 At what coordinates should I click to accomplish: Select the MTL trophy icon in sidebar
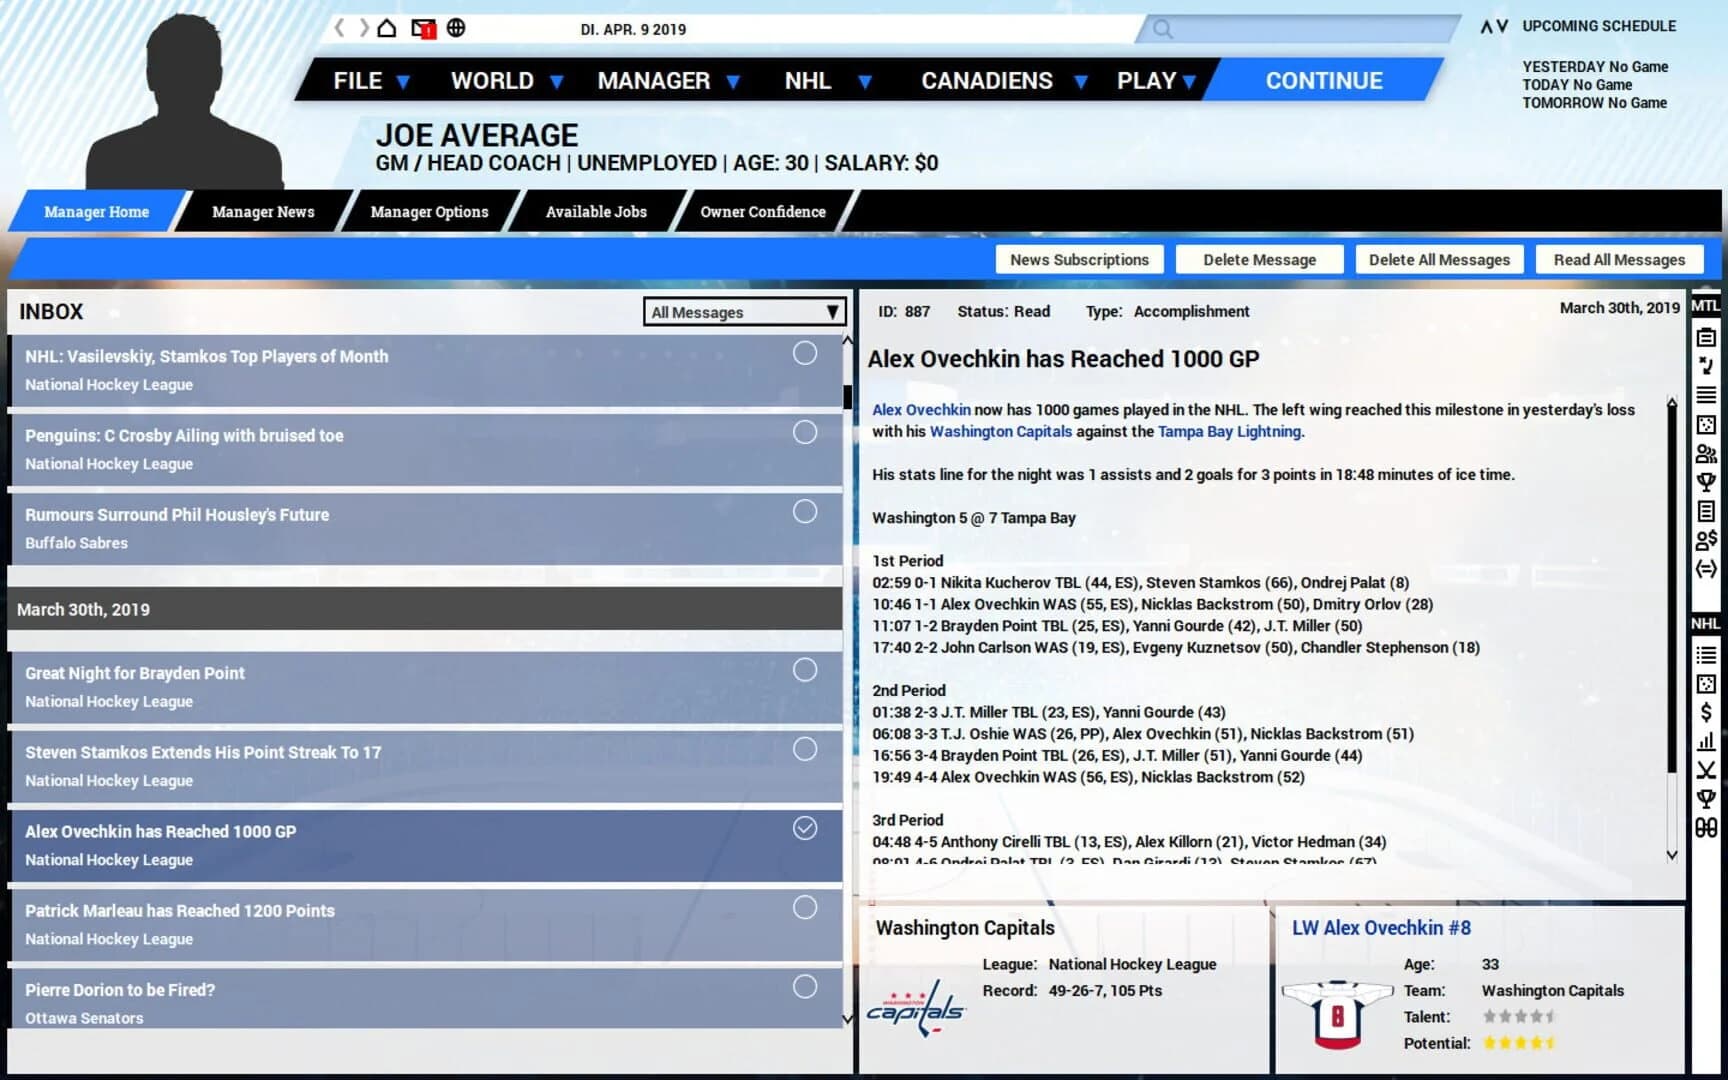[1707, 483]
